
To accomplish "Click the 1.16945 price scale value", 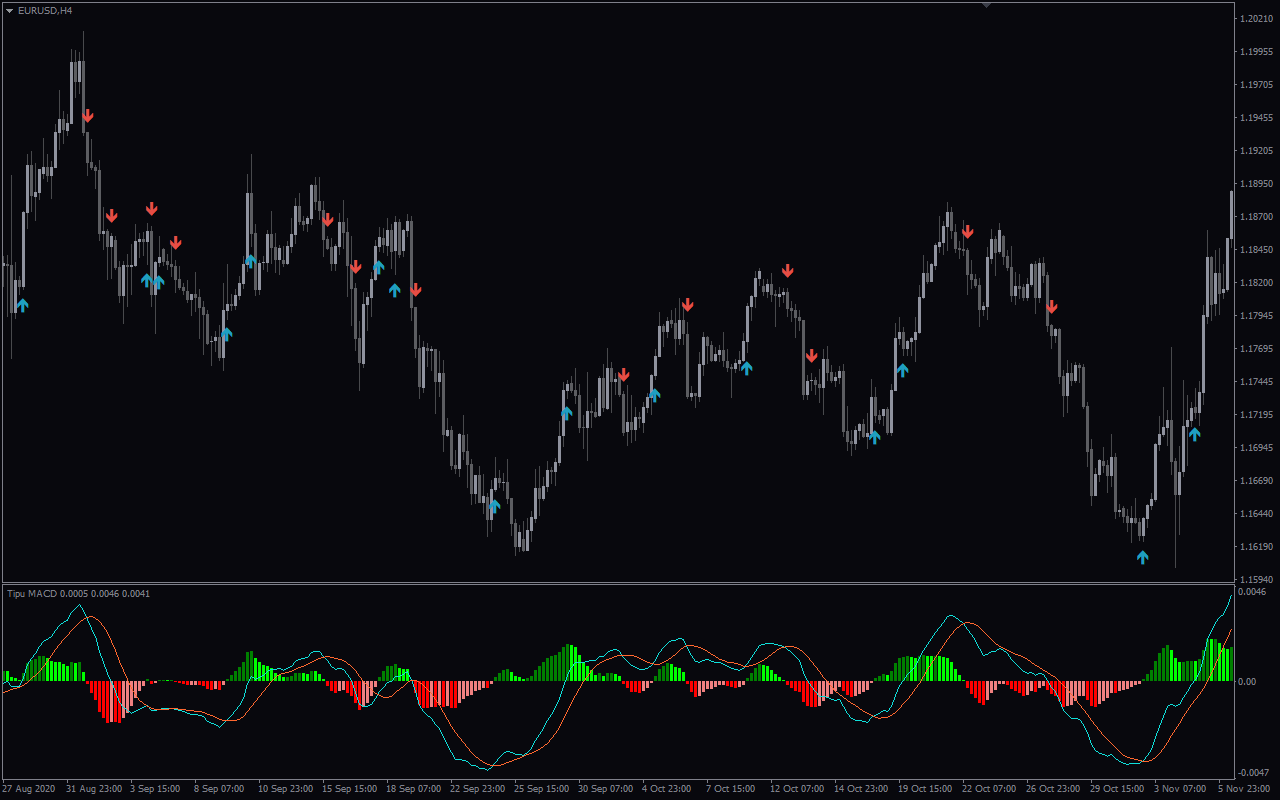I will [x=1255, y=448].
